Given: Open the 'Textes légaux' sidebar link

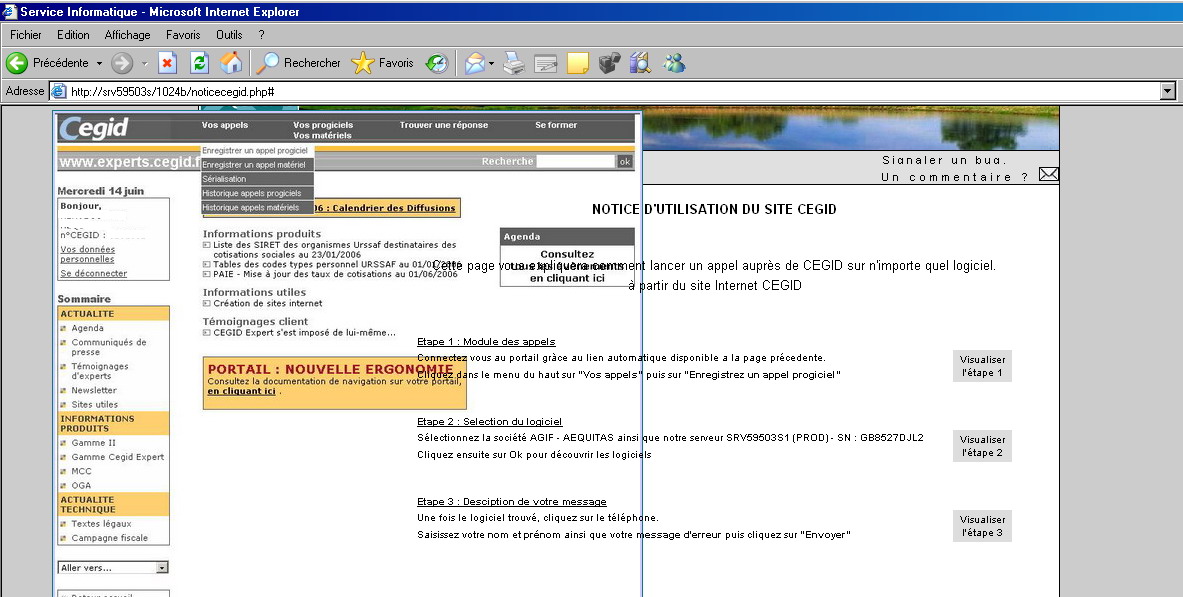Looking at the screenshot, I should pos(101,524).
